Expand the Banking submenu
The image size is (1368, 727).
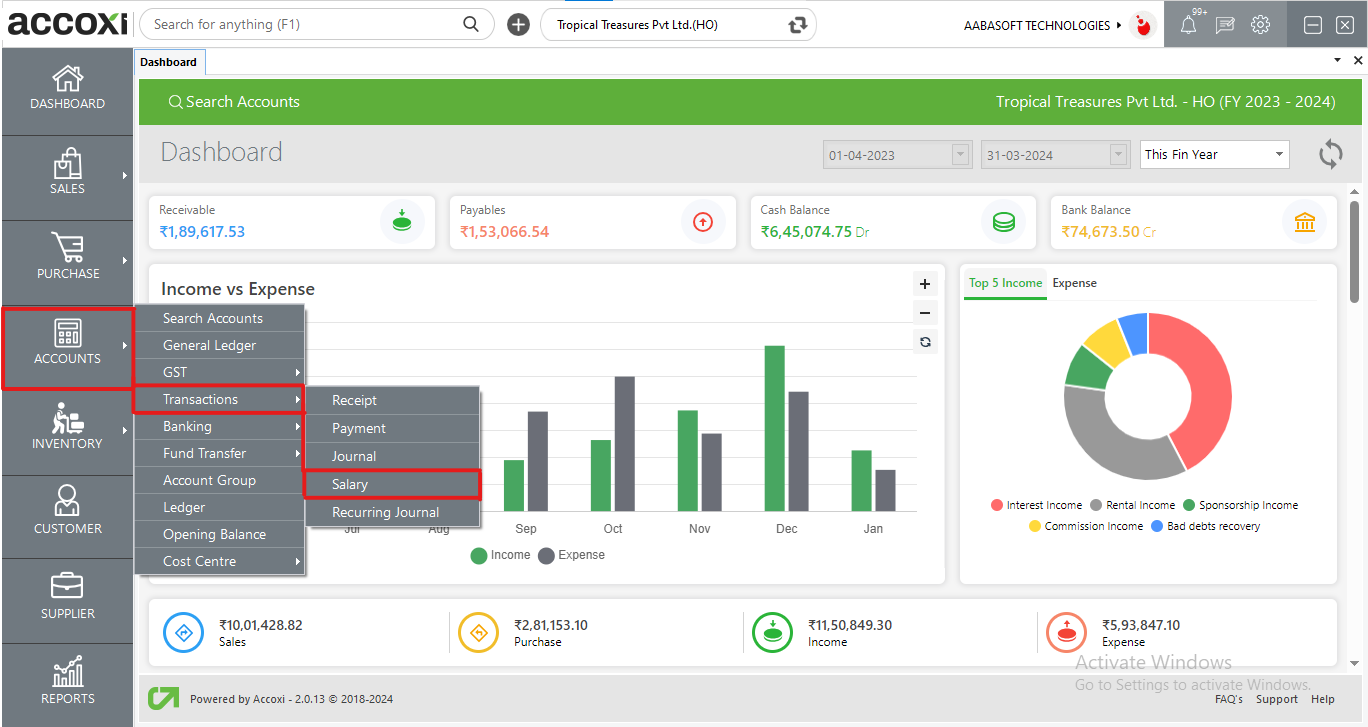tap(219, 426)
